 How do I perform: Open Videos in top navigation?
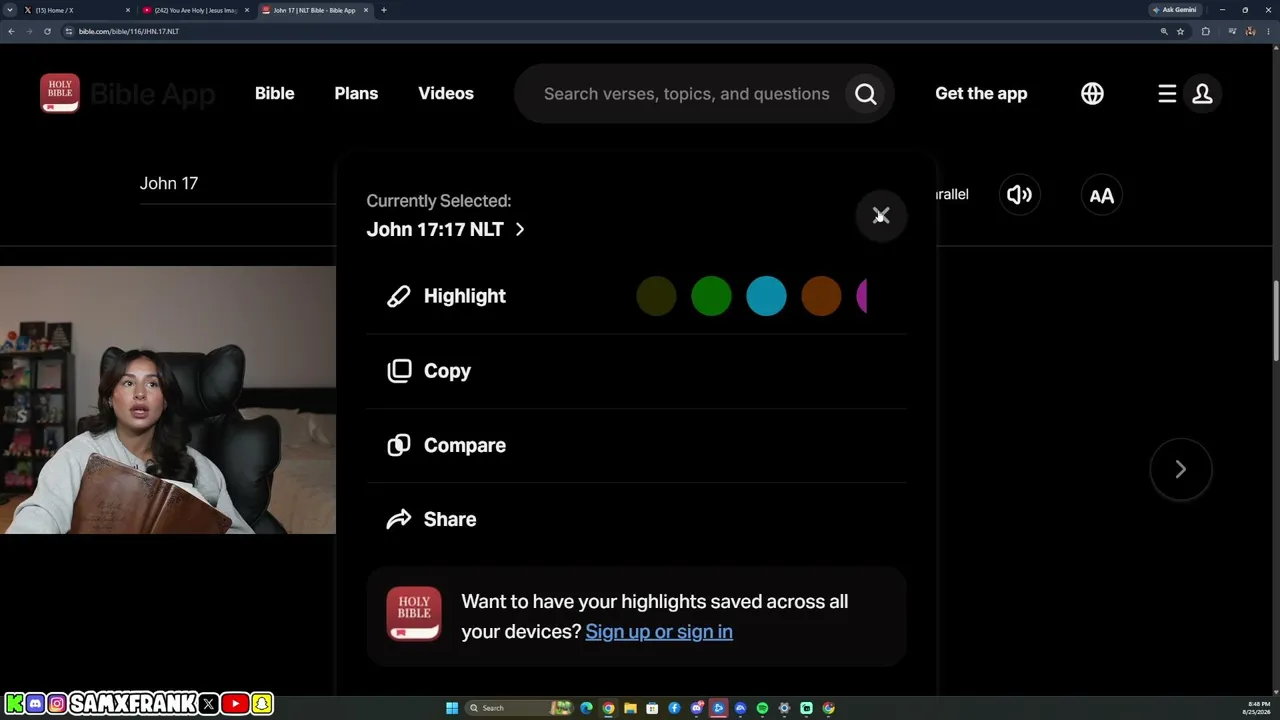[446, 94]
